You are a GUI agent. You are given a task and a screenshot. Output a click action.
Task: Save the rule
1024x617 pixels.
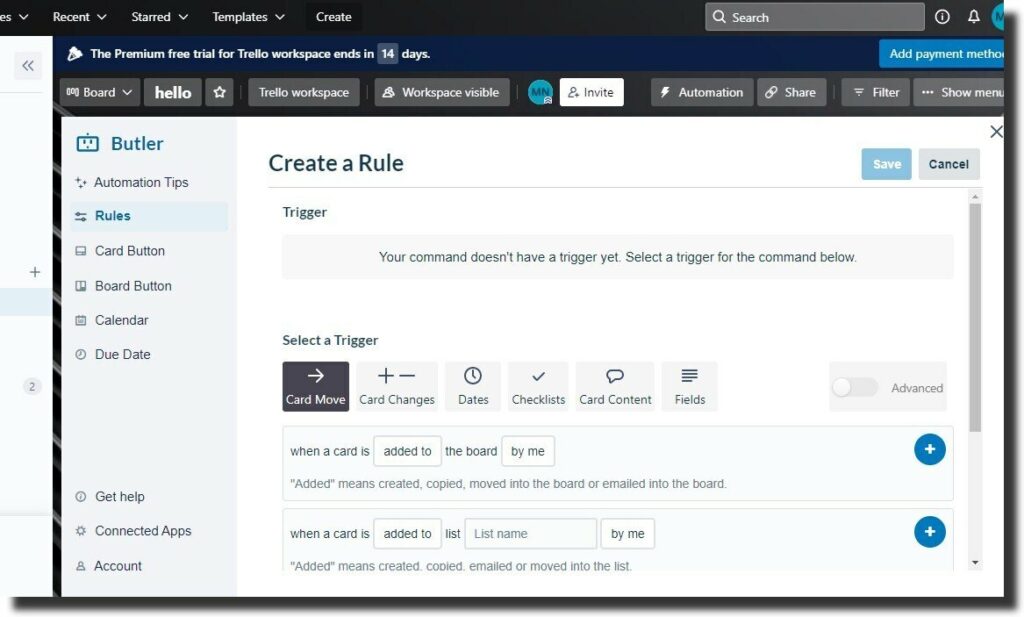coord(886,164)
